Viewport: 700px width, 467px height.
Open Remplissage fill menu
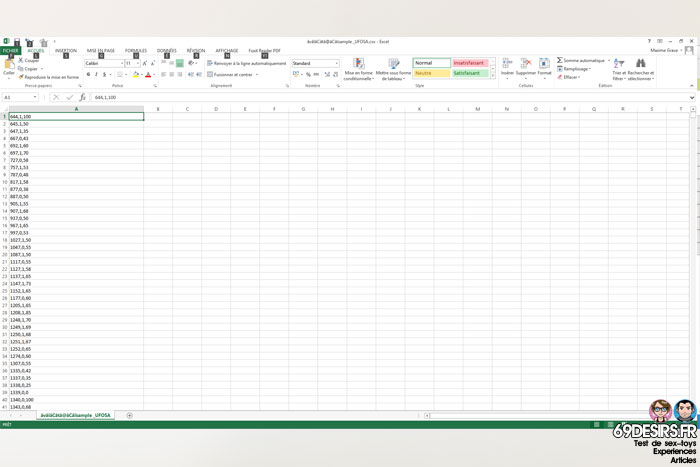574,69
